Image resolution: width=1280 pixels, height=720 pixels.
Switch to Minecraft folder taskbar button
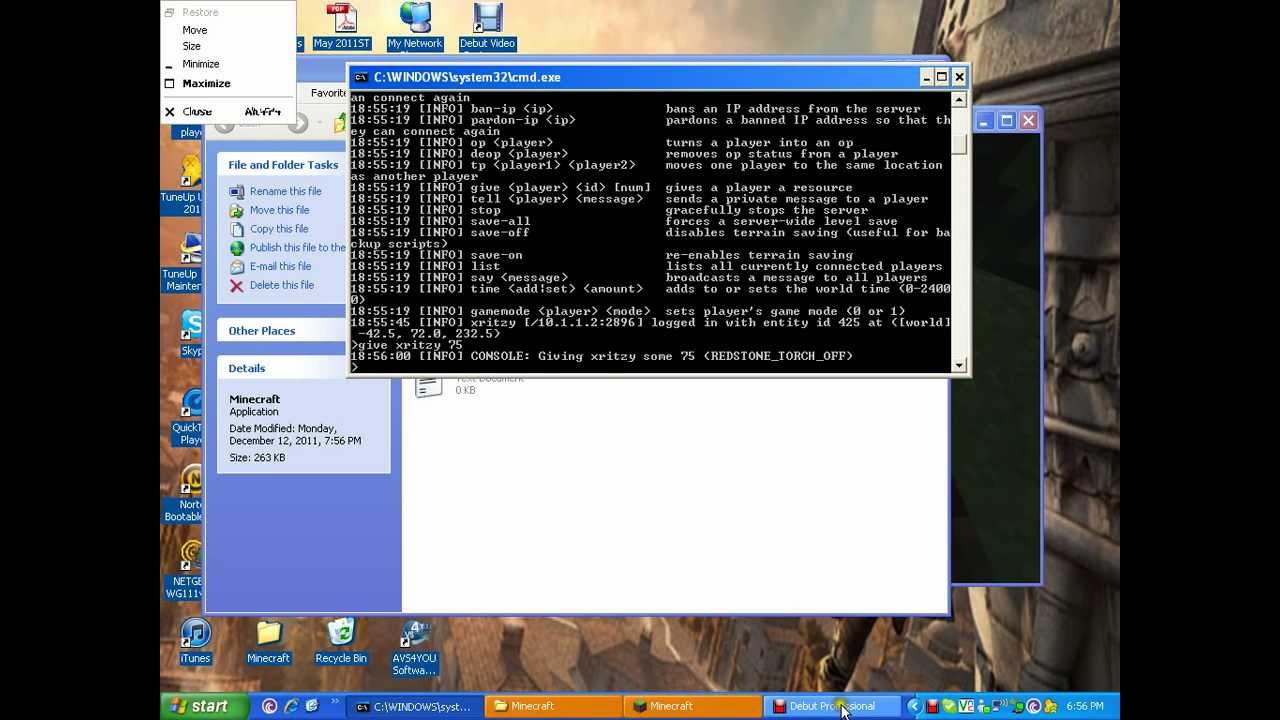click(553, 706)
